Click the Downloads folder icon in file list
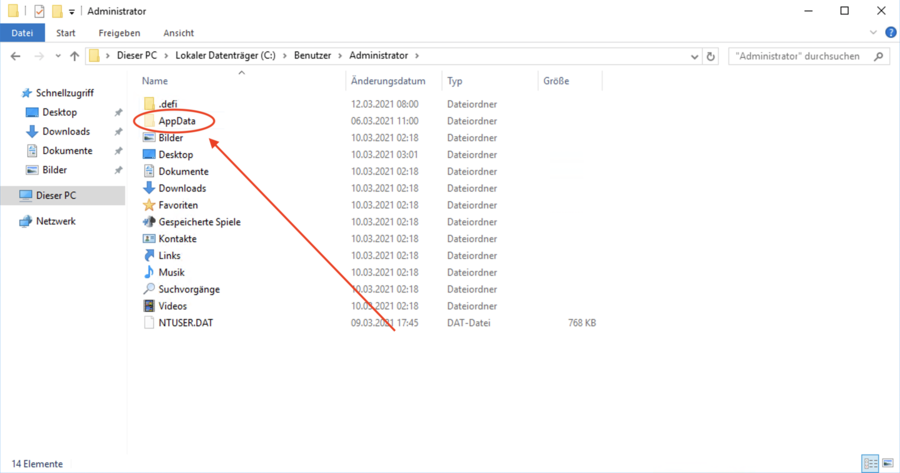The width and height of the screenshot is (900, 473). 149,188
